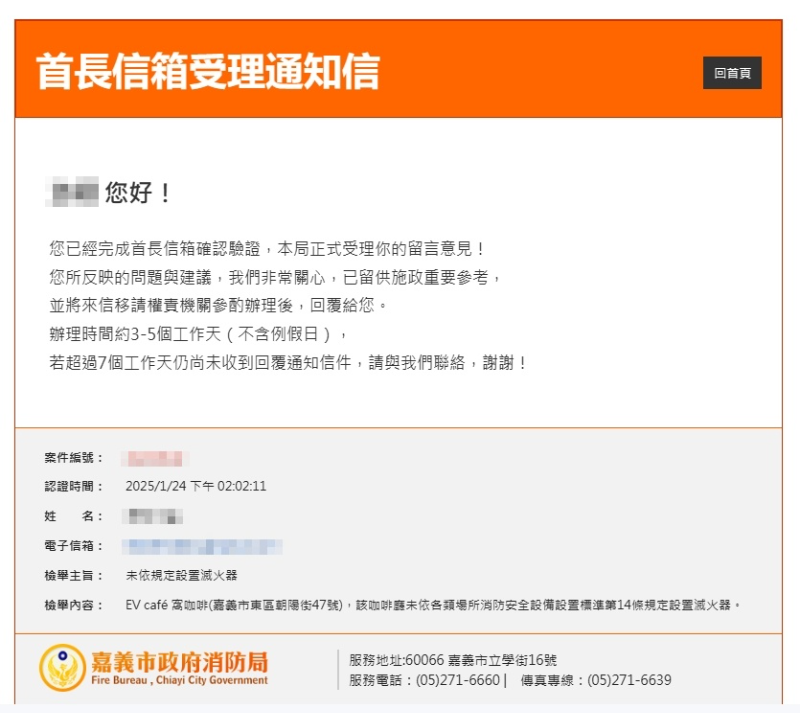Click the fax number (05)271-6639
This screenshot has width=800, height=713.
point(629,680)
